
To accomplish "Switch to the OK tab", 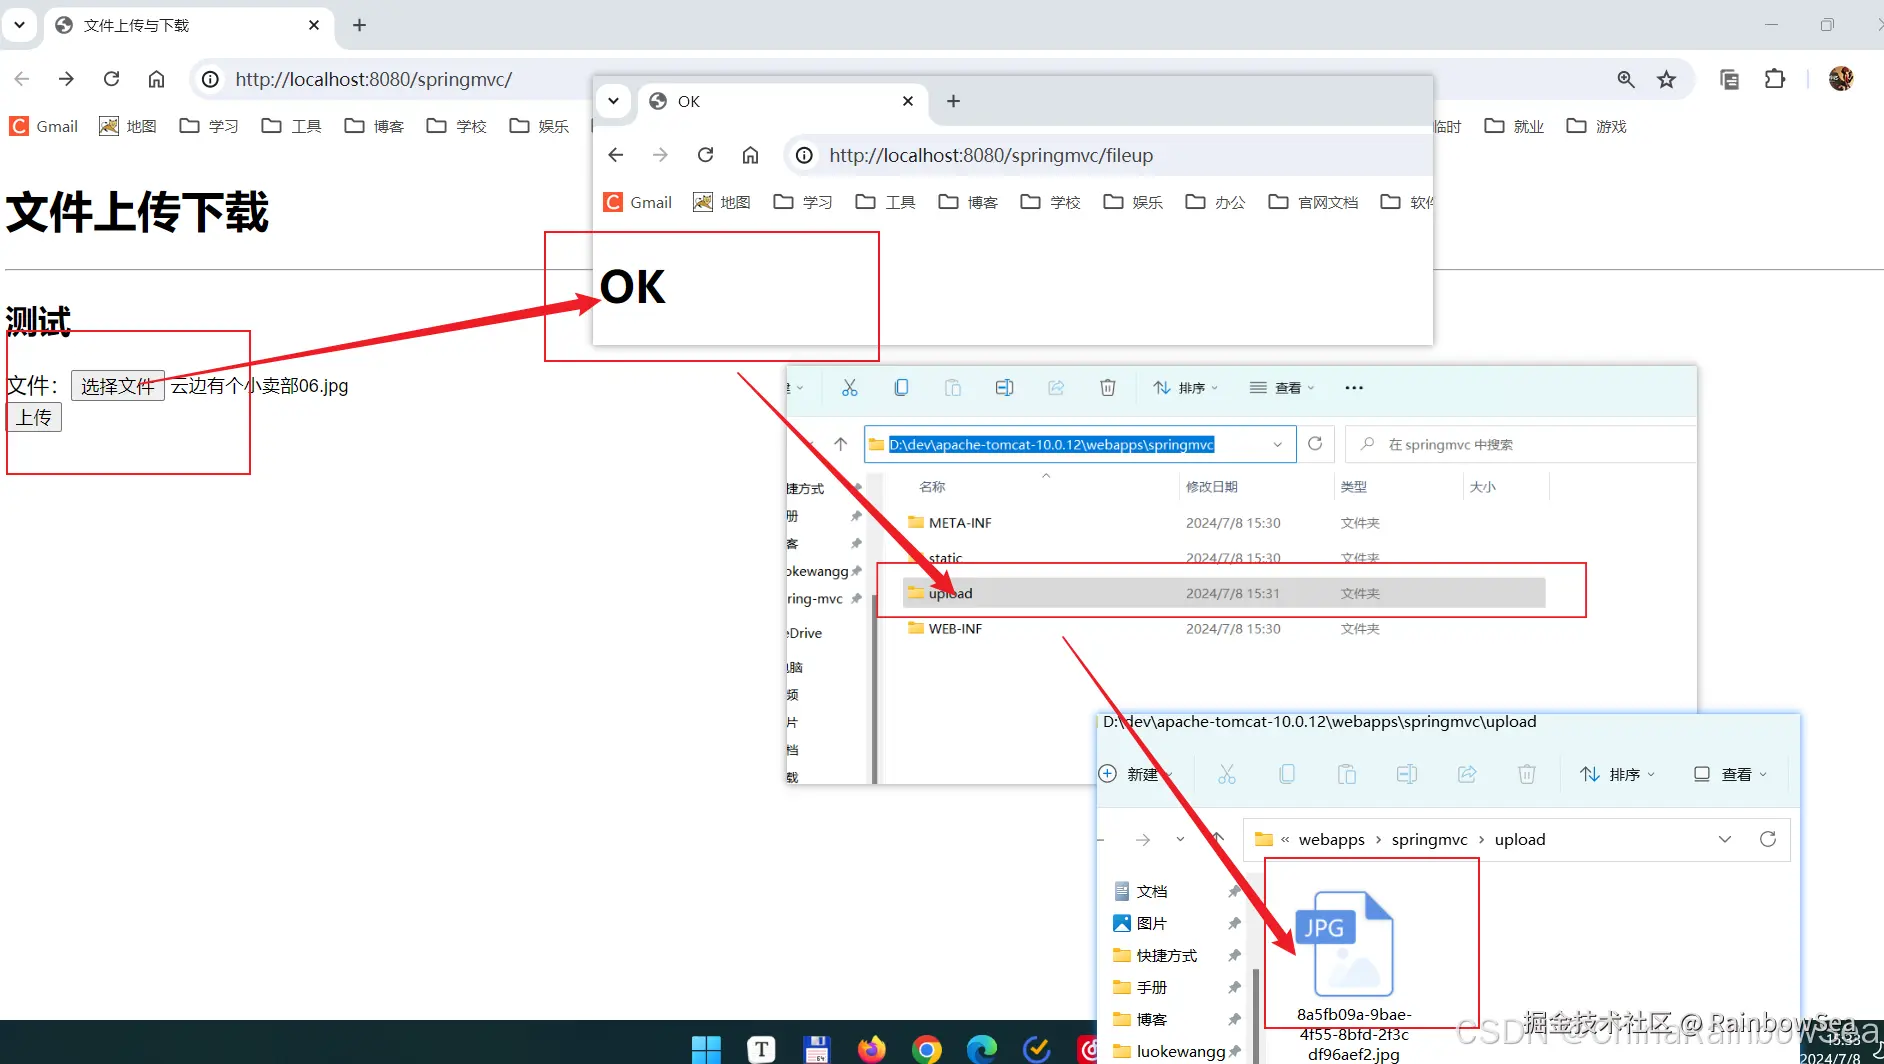I will [x=782, y=101].
